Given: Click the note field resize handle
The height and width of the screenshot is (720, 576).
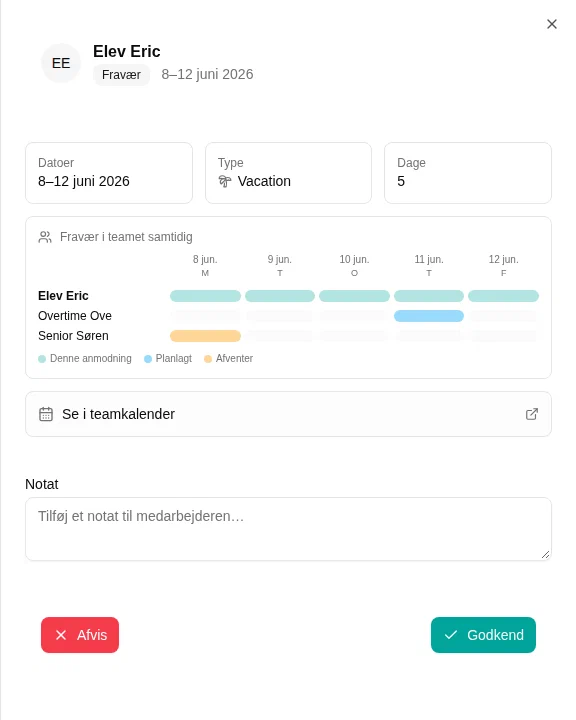Looking at the screenshot, I should coord(545,555).
